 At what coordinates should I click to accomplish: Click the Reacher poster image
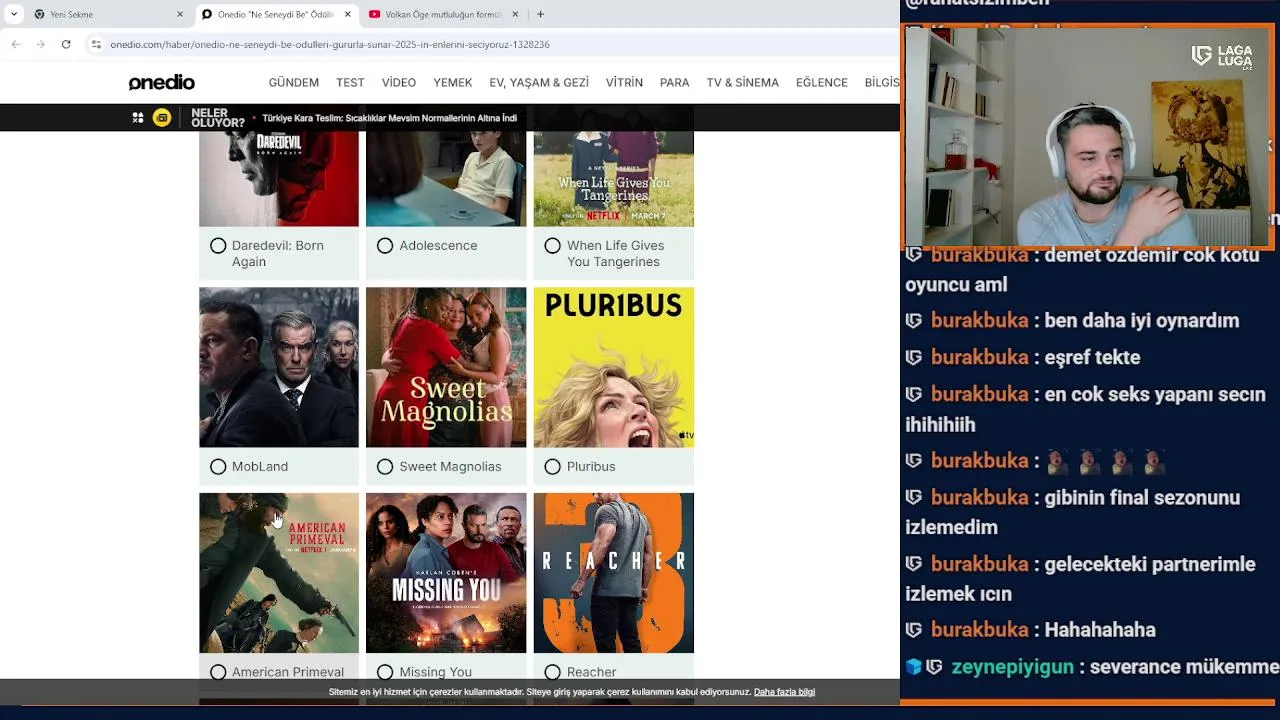click(x=613, y=573)
